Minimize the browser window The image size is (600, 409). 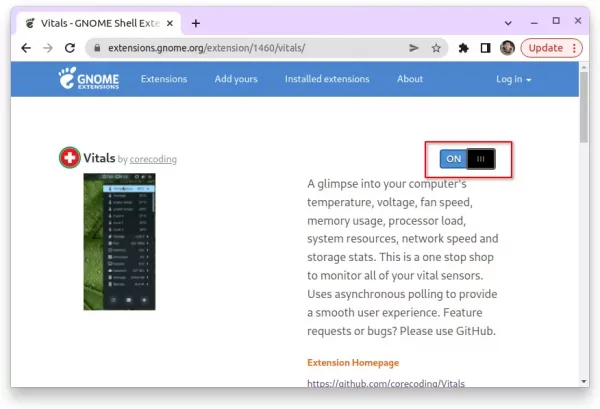(534, 22)
